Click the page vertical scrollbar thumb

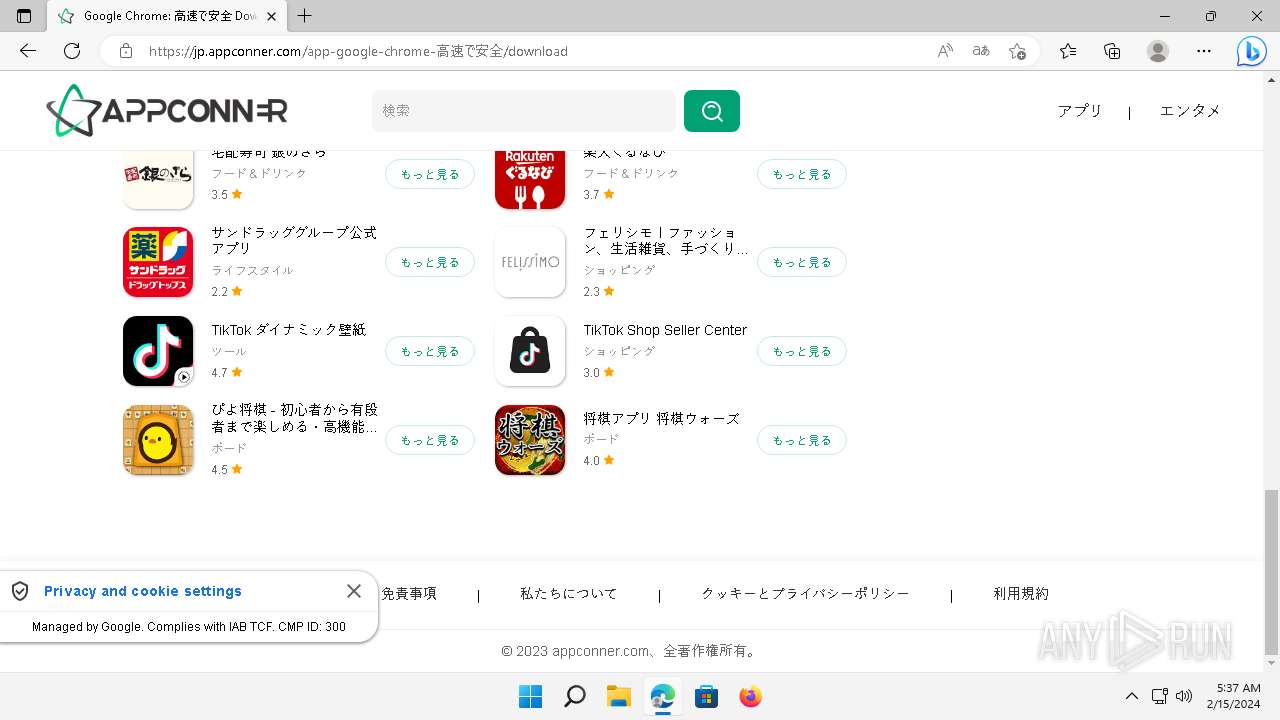[x=1271, y=570]
